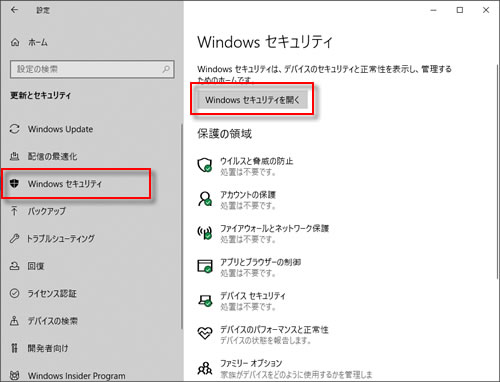Select Windows Insider Program in the sidebar
500x382 pixels.
77,376
